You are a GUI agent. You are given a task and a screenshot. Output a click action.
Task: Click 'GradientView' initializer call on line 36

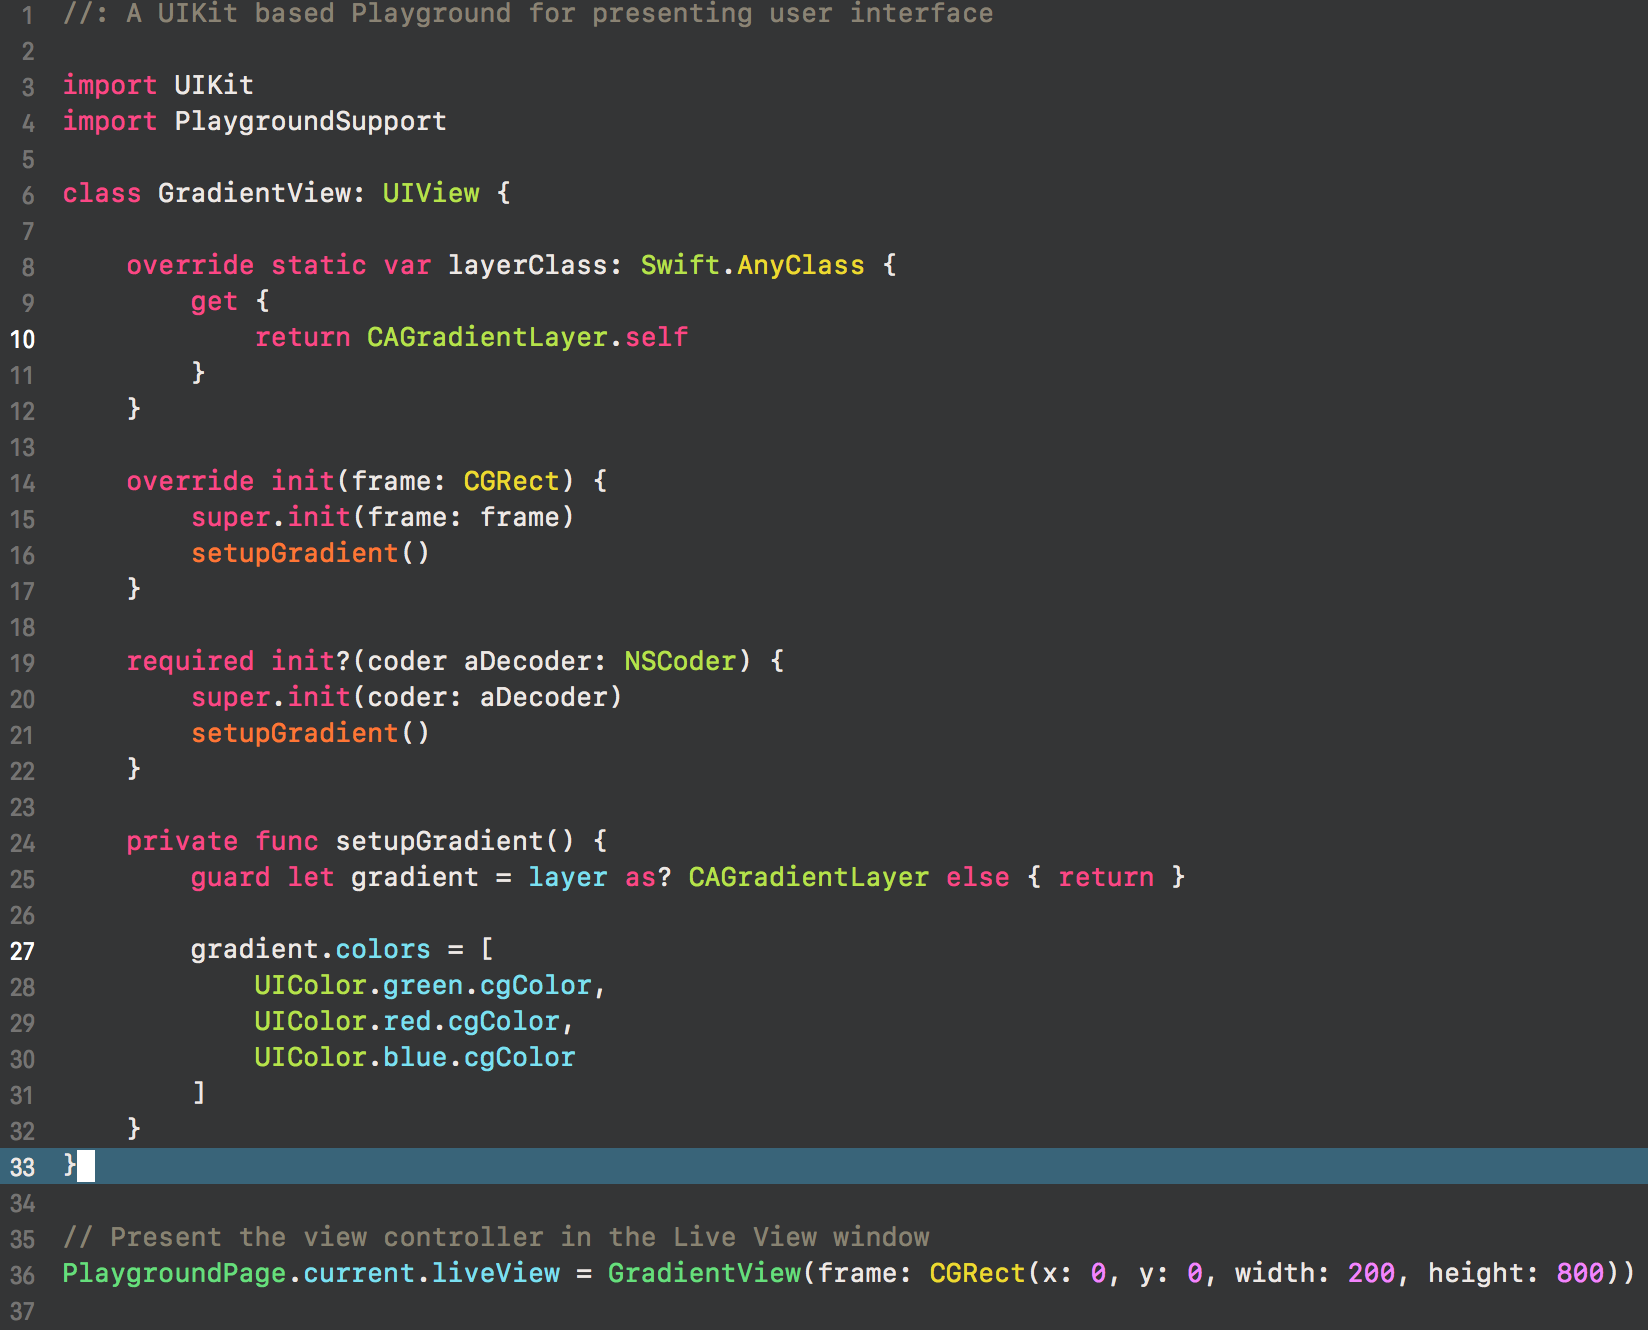(x=704, y=1273)
